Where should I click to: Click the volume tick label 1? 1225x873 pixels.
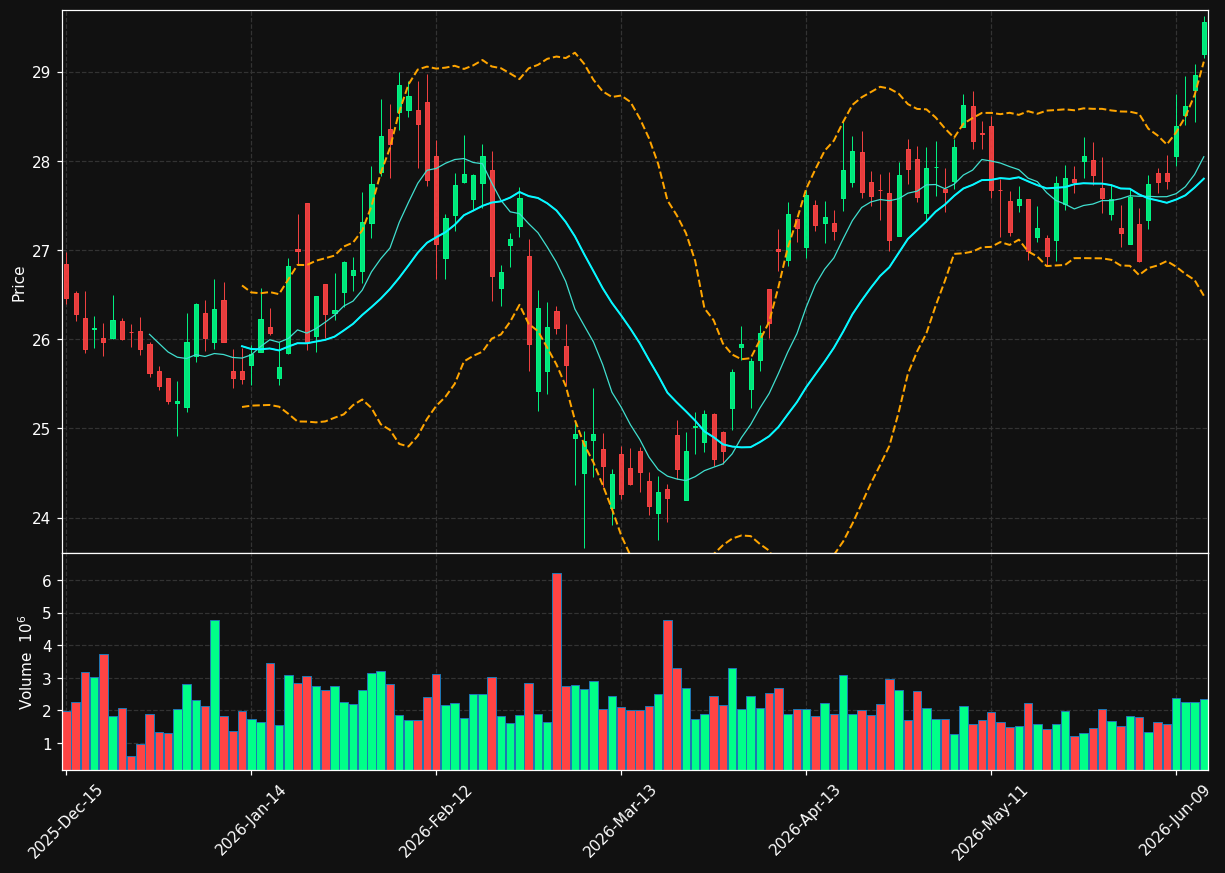coord(50,744)
